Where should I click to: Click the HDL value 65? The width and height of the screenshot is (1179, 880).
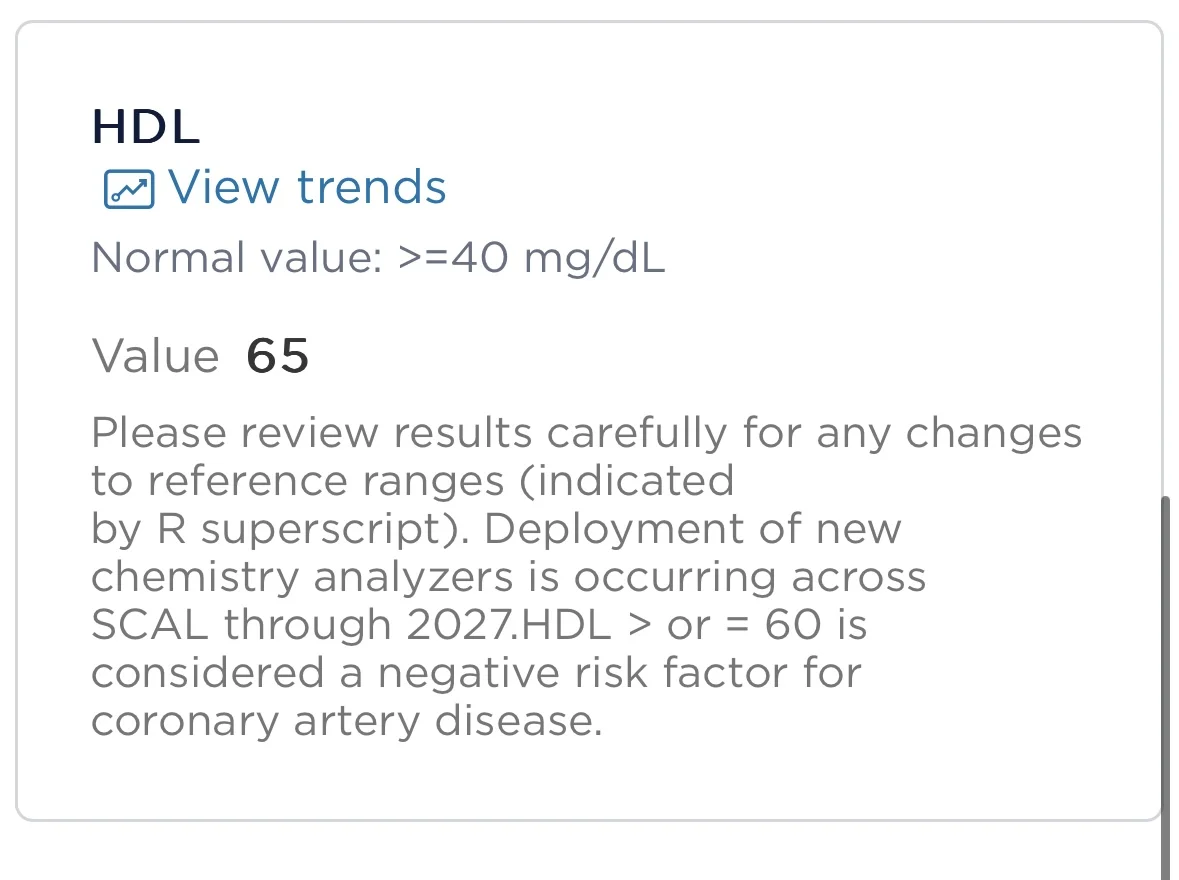click(x=277, y=356)
